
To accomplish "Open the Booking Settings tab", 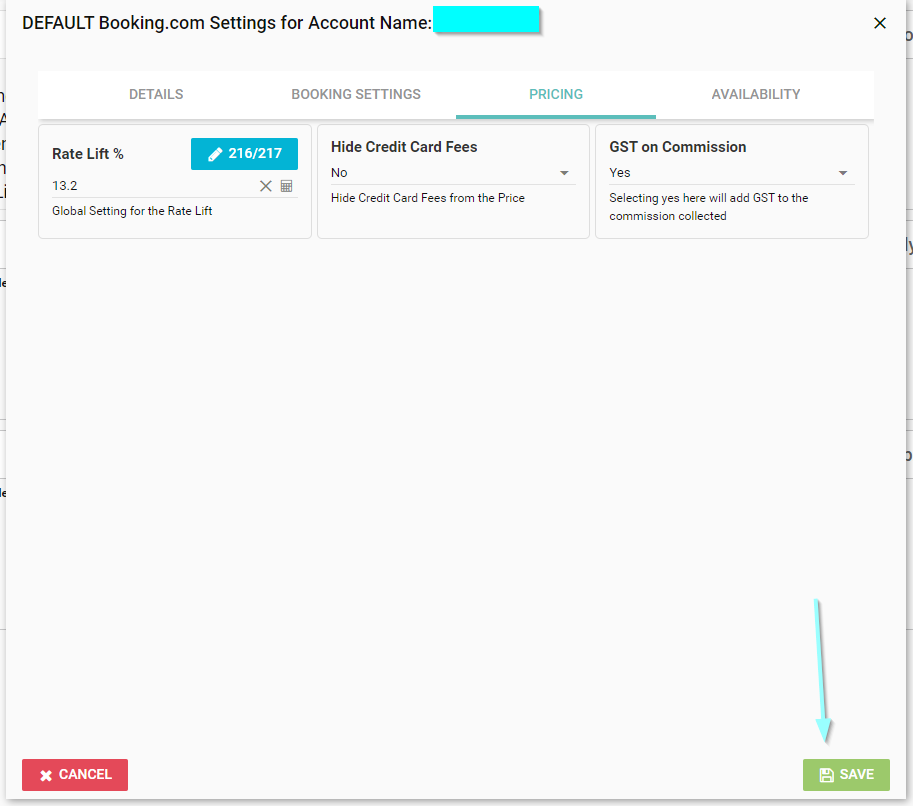I will click(356, 94).
